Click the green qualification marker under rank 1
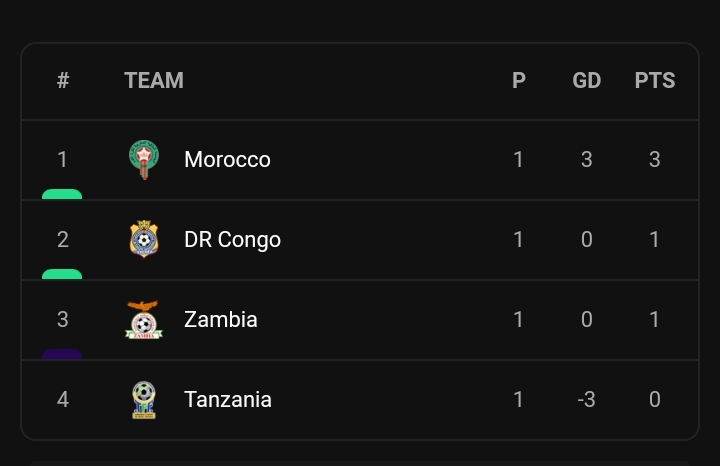The width and height of the screenshot is (720, 466). tap(62, 194)
